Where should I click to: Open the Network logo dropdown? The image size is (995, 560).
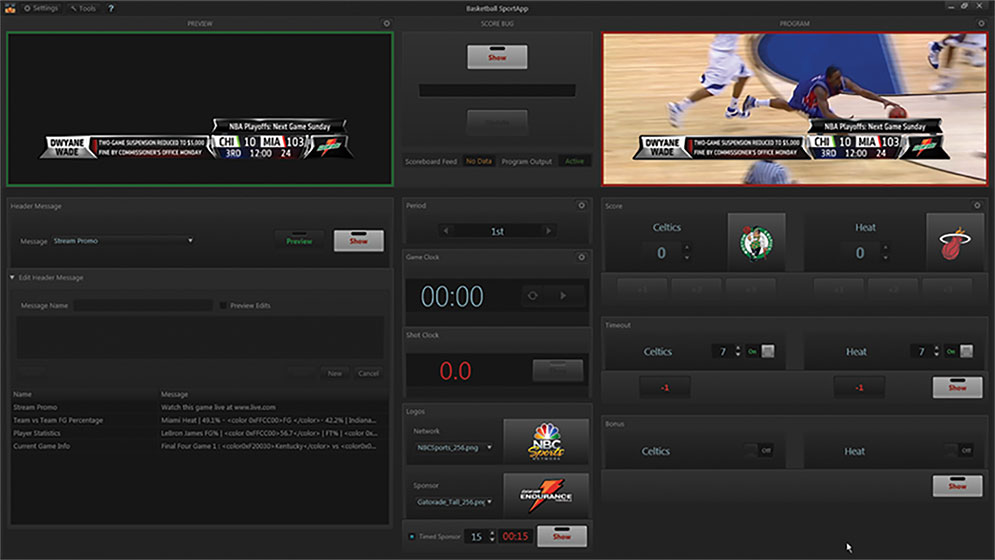tap(455, 447)
